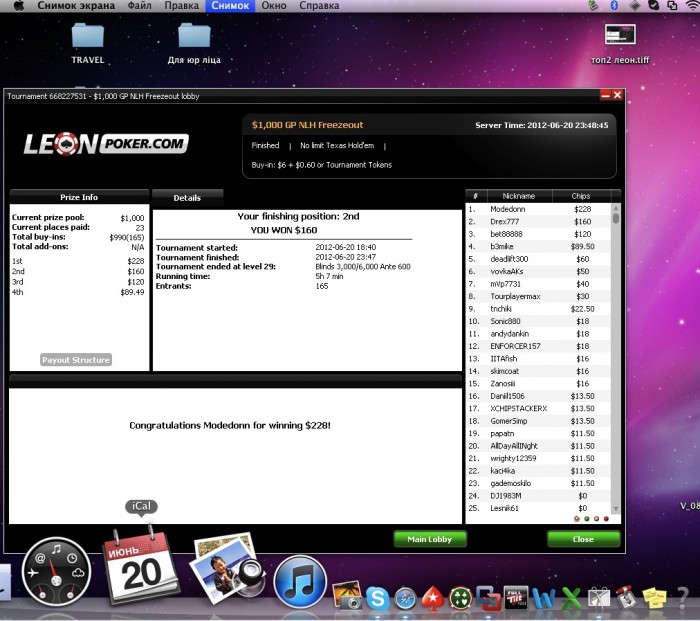This screenshot has height=621, width=700.
Task: Open iPhoto from the Dock
Action: pyautogui.click(x=348, y=596)
